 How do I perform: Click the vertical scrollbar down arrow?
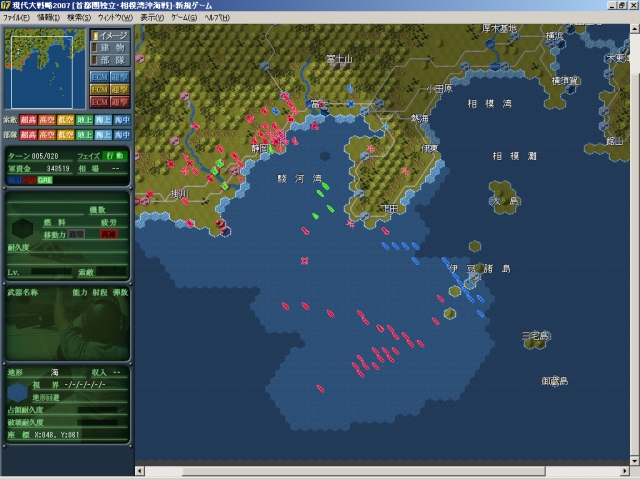pos(635,461)
